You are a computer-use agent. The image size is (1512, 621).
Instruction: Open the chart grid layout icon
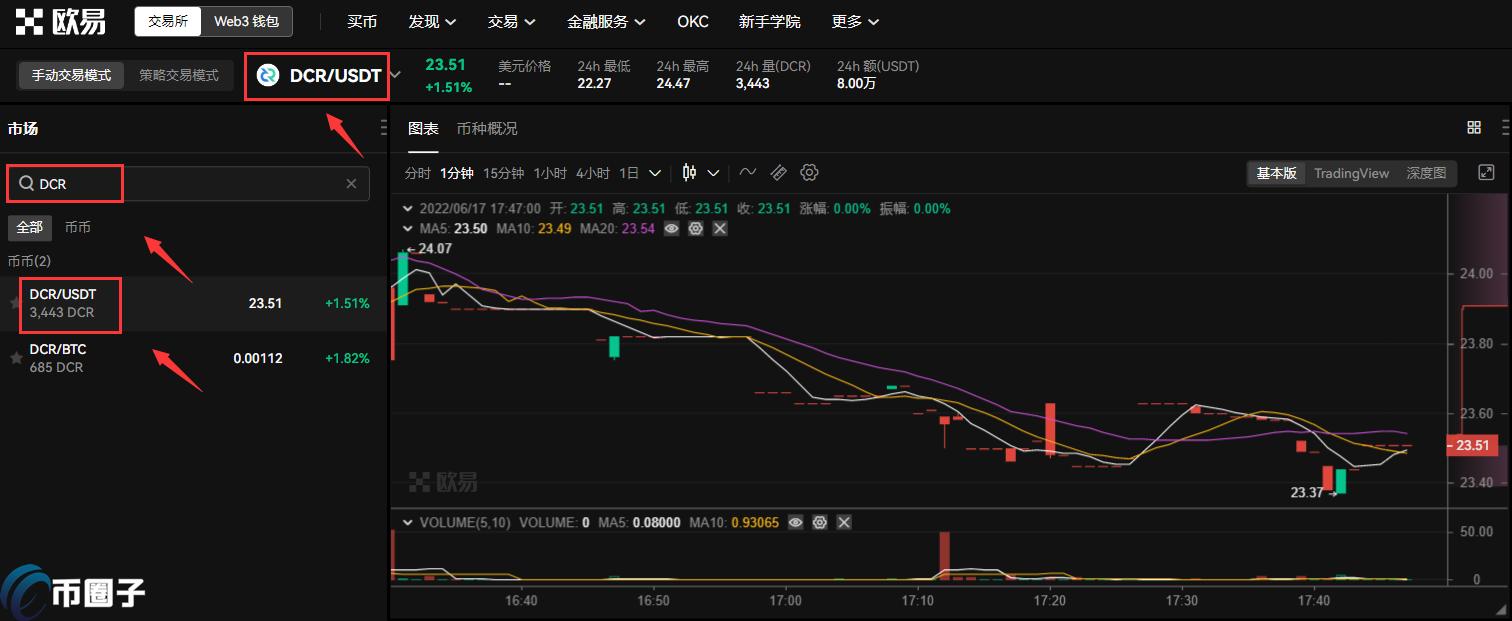coord(1474,127)
